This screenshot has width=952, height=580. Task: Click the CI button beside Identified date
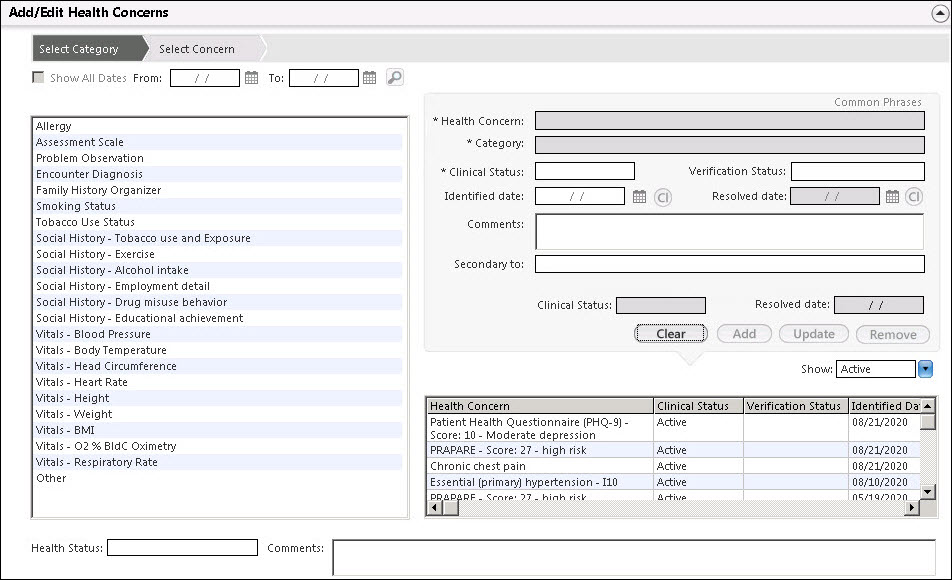click(663, 197)
